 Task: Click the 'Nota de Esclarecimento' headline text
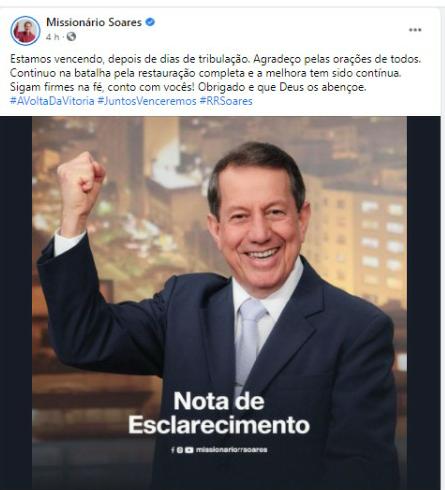[219, 413]
